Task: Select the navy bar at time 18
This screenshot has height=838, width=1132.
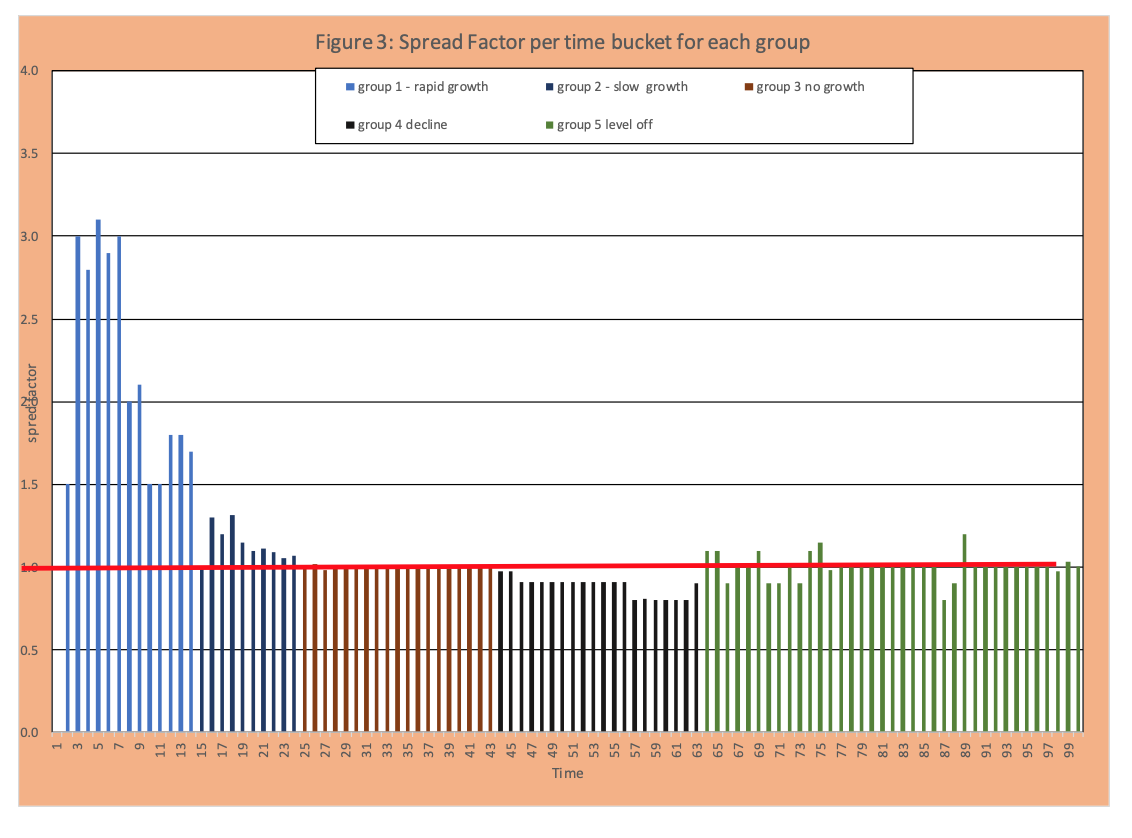Action: [232, 624]
